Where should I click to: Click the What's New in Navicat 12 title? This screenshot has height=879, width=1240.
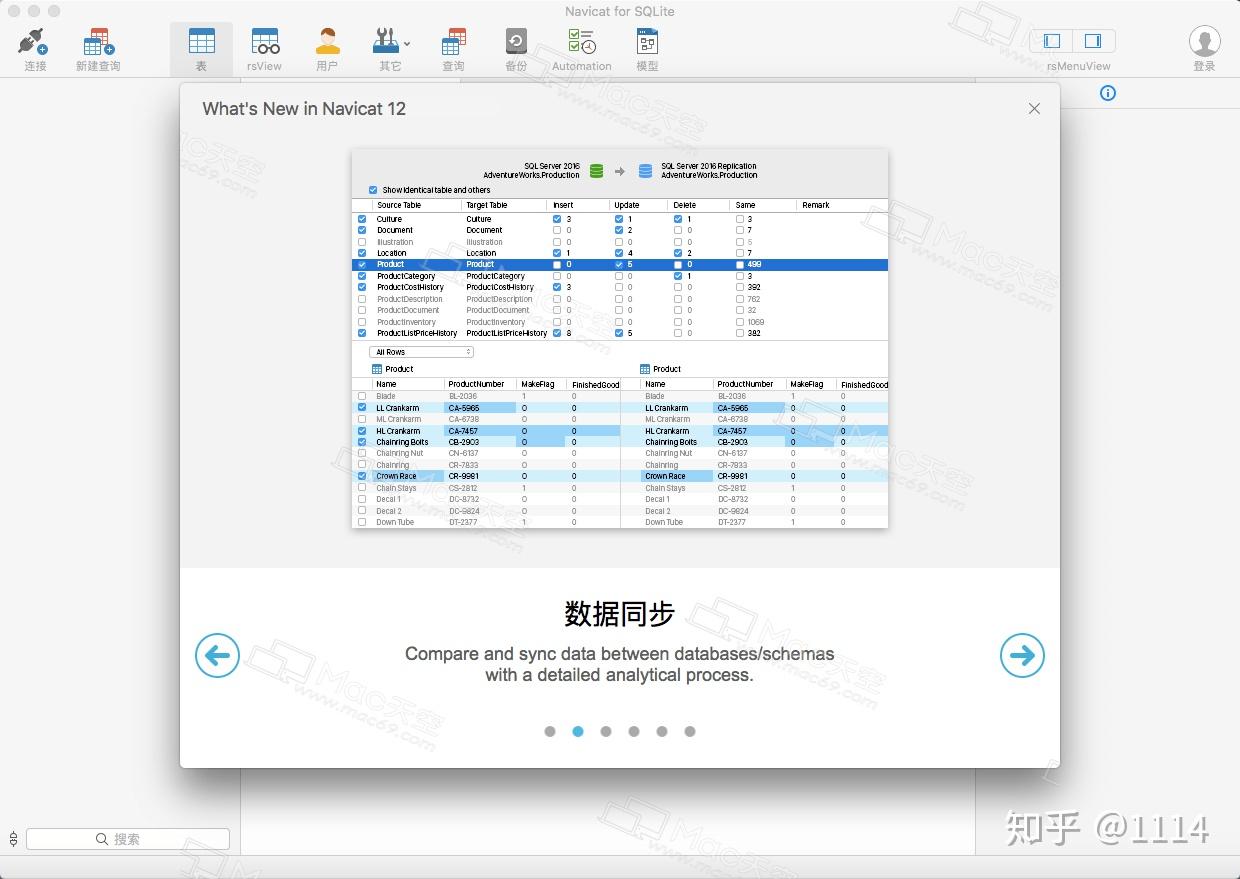(x=304, y=109)
